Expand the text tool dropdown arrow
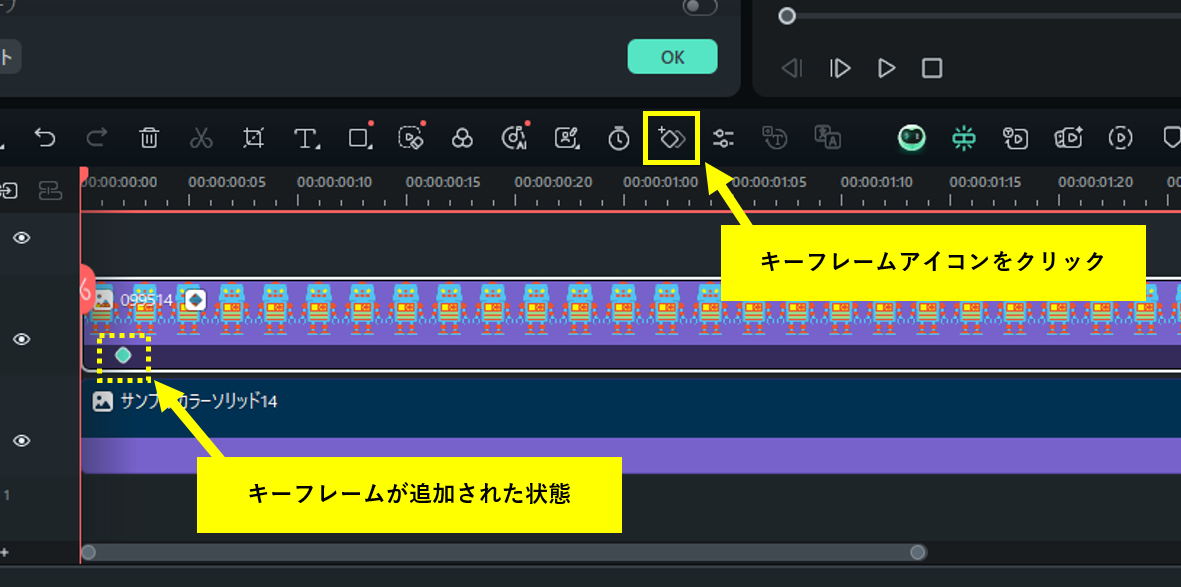The image size is (1181, 587). coord(319,149)
